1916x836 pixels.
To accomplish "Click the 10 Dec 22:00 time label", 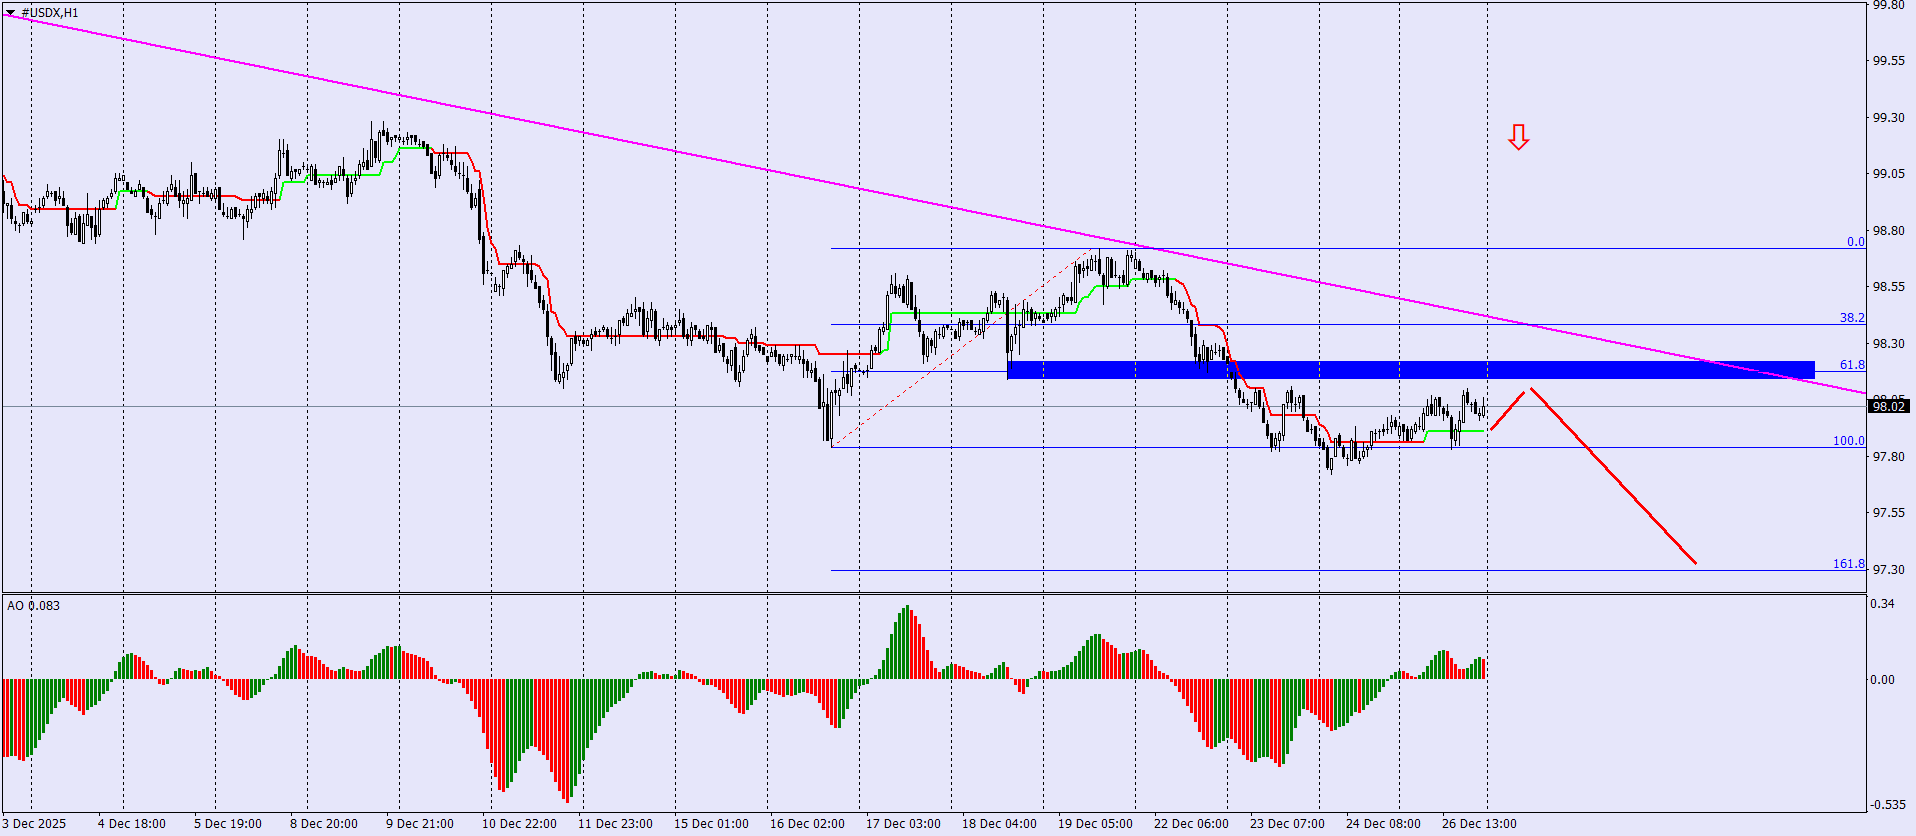I will click(519, 824).
